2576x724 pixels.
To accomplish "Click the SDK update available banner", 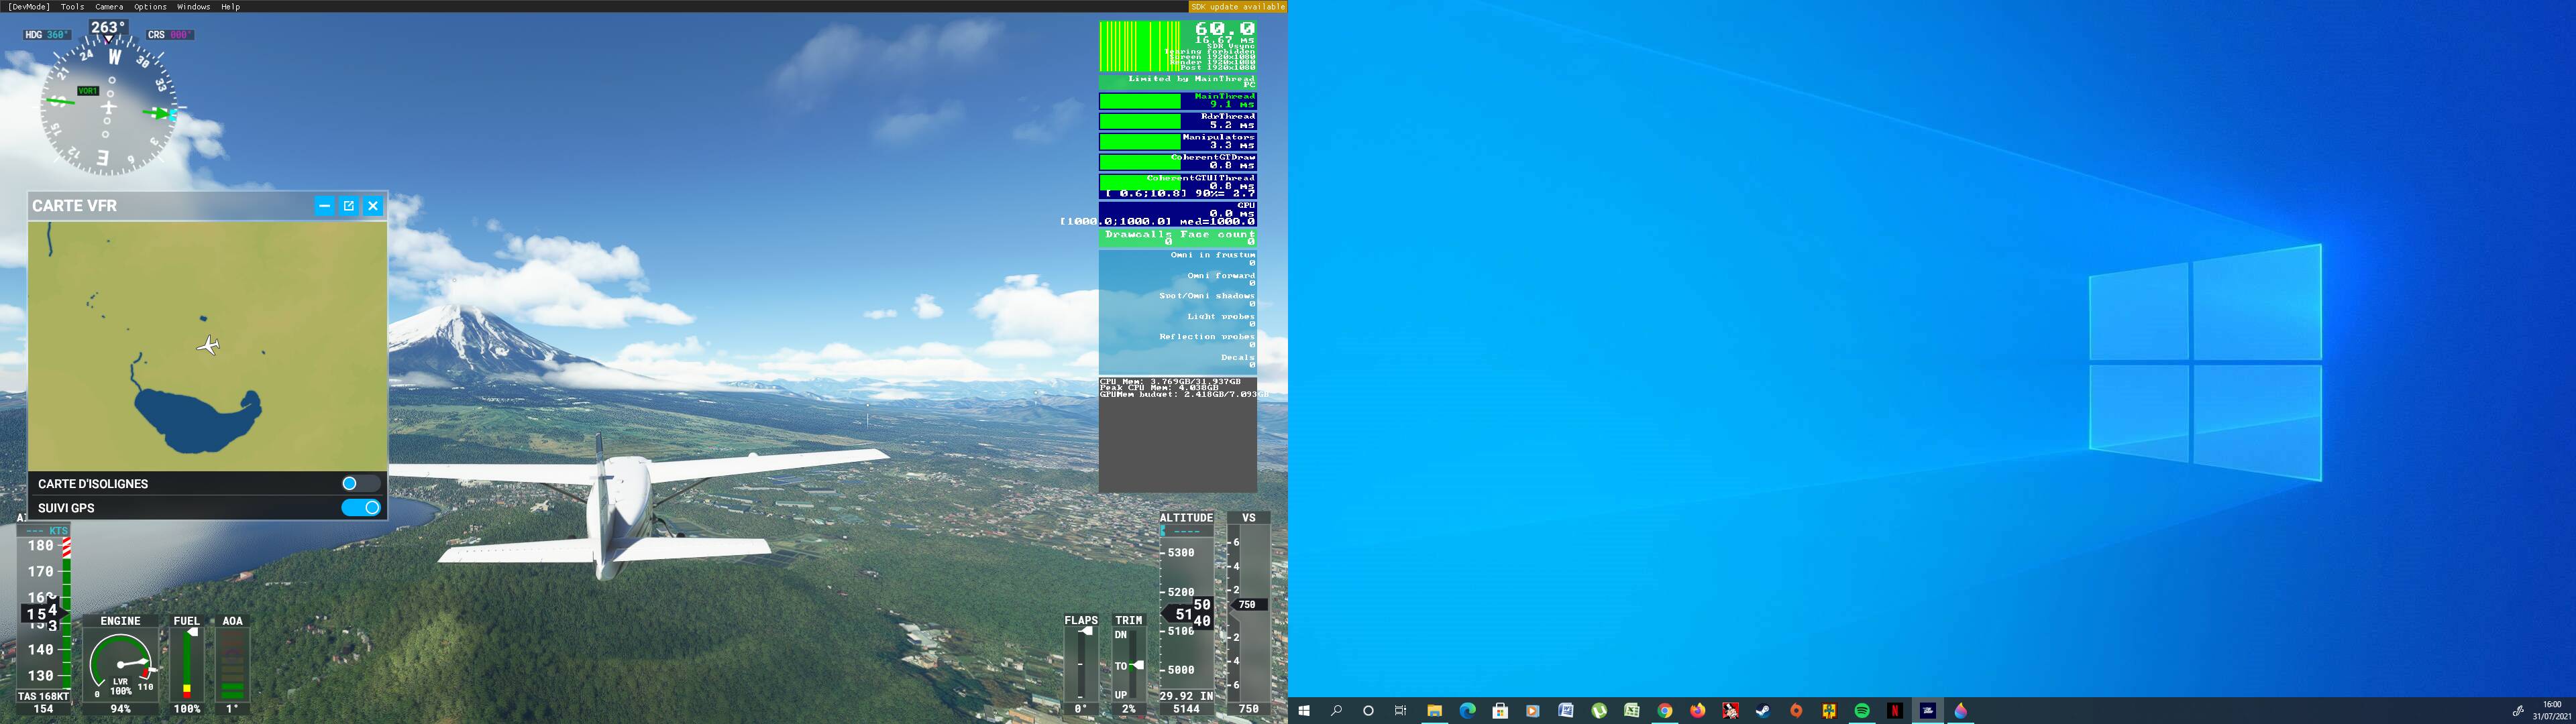I will point(1236,6).
